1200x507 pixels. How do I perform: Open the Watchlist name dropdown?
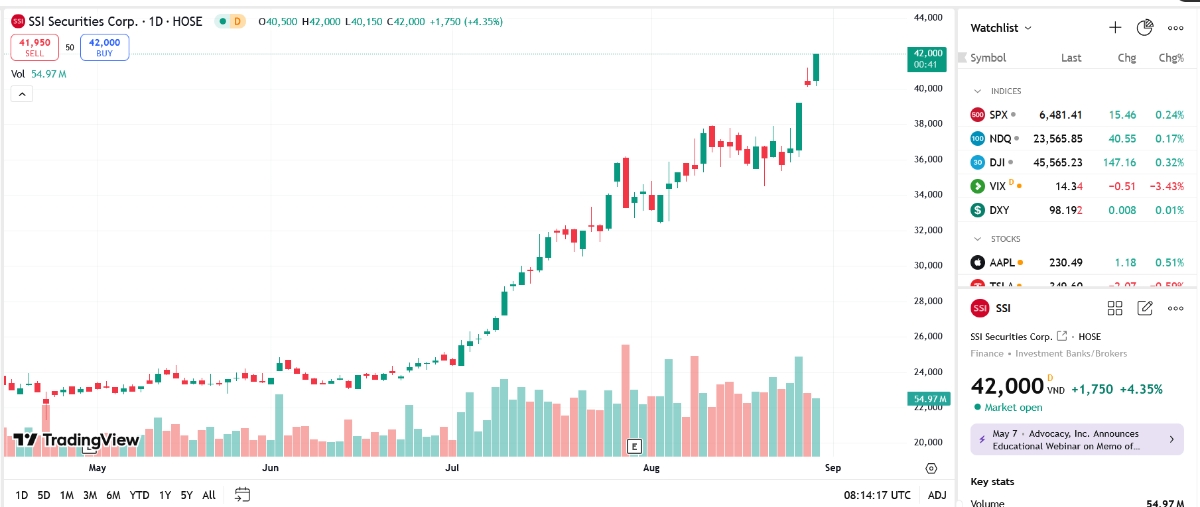1001,28
